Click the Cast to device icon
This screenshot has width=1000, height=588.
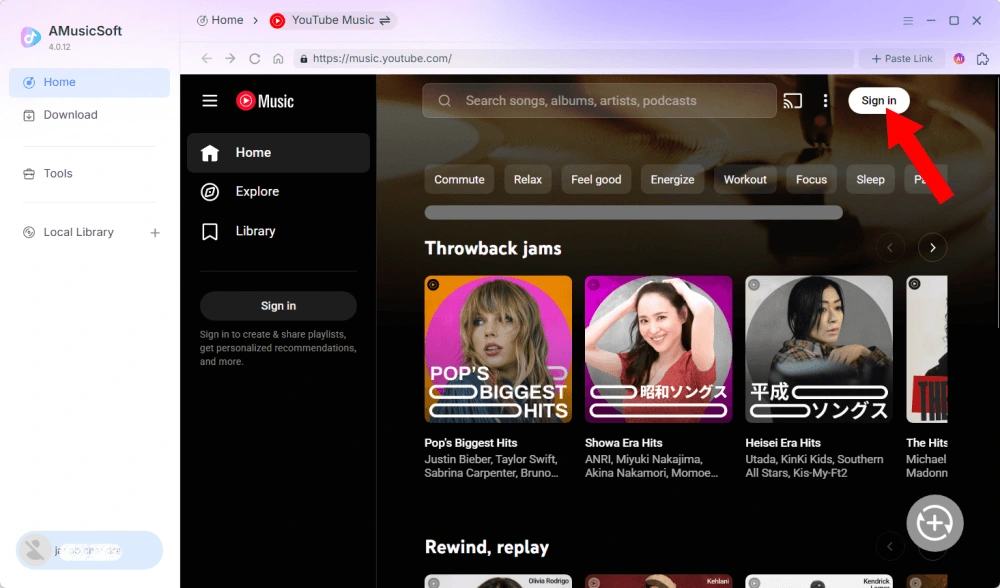pyautogui.click(x=793, y=101)
